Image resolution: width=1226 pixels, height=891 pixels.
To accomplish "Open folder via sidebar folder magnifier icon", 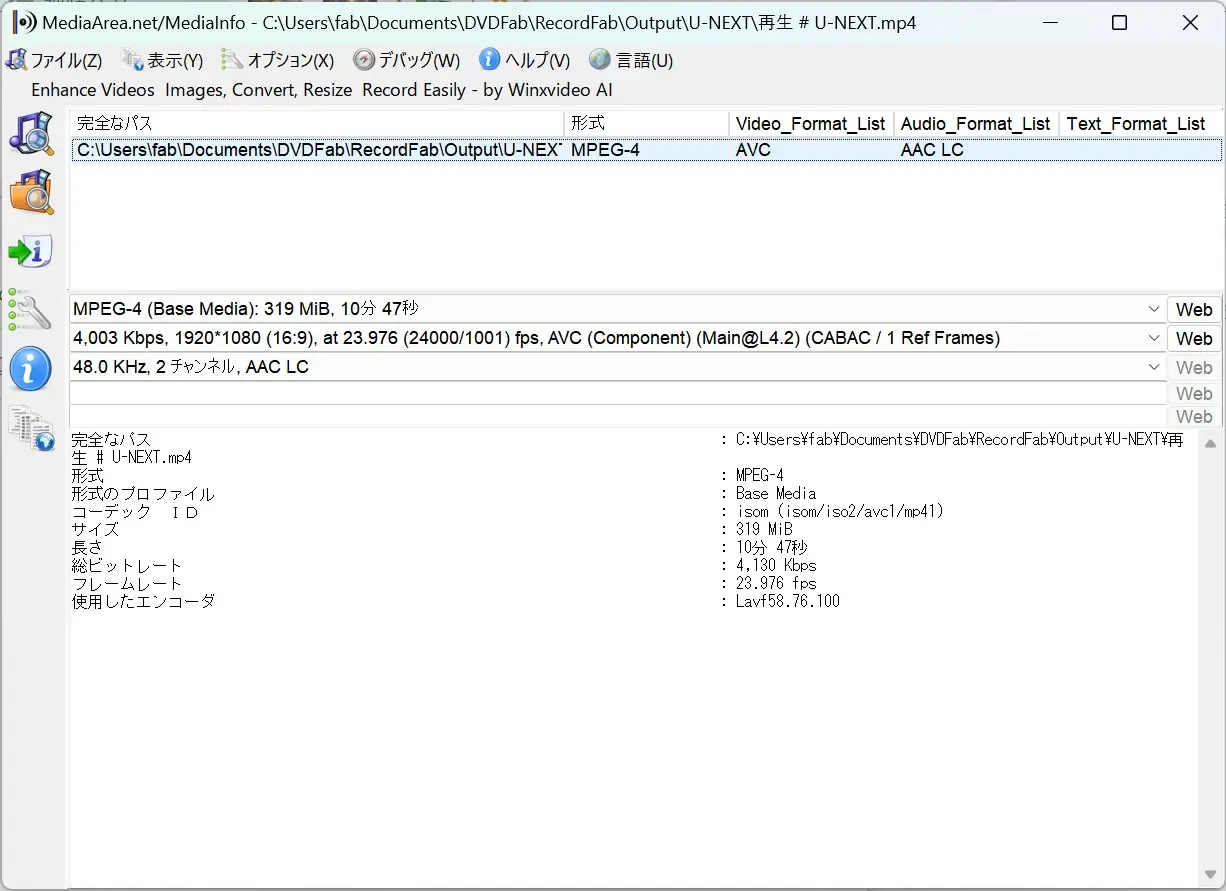I will 31,192.
